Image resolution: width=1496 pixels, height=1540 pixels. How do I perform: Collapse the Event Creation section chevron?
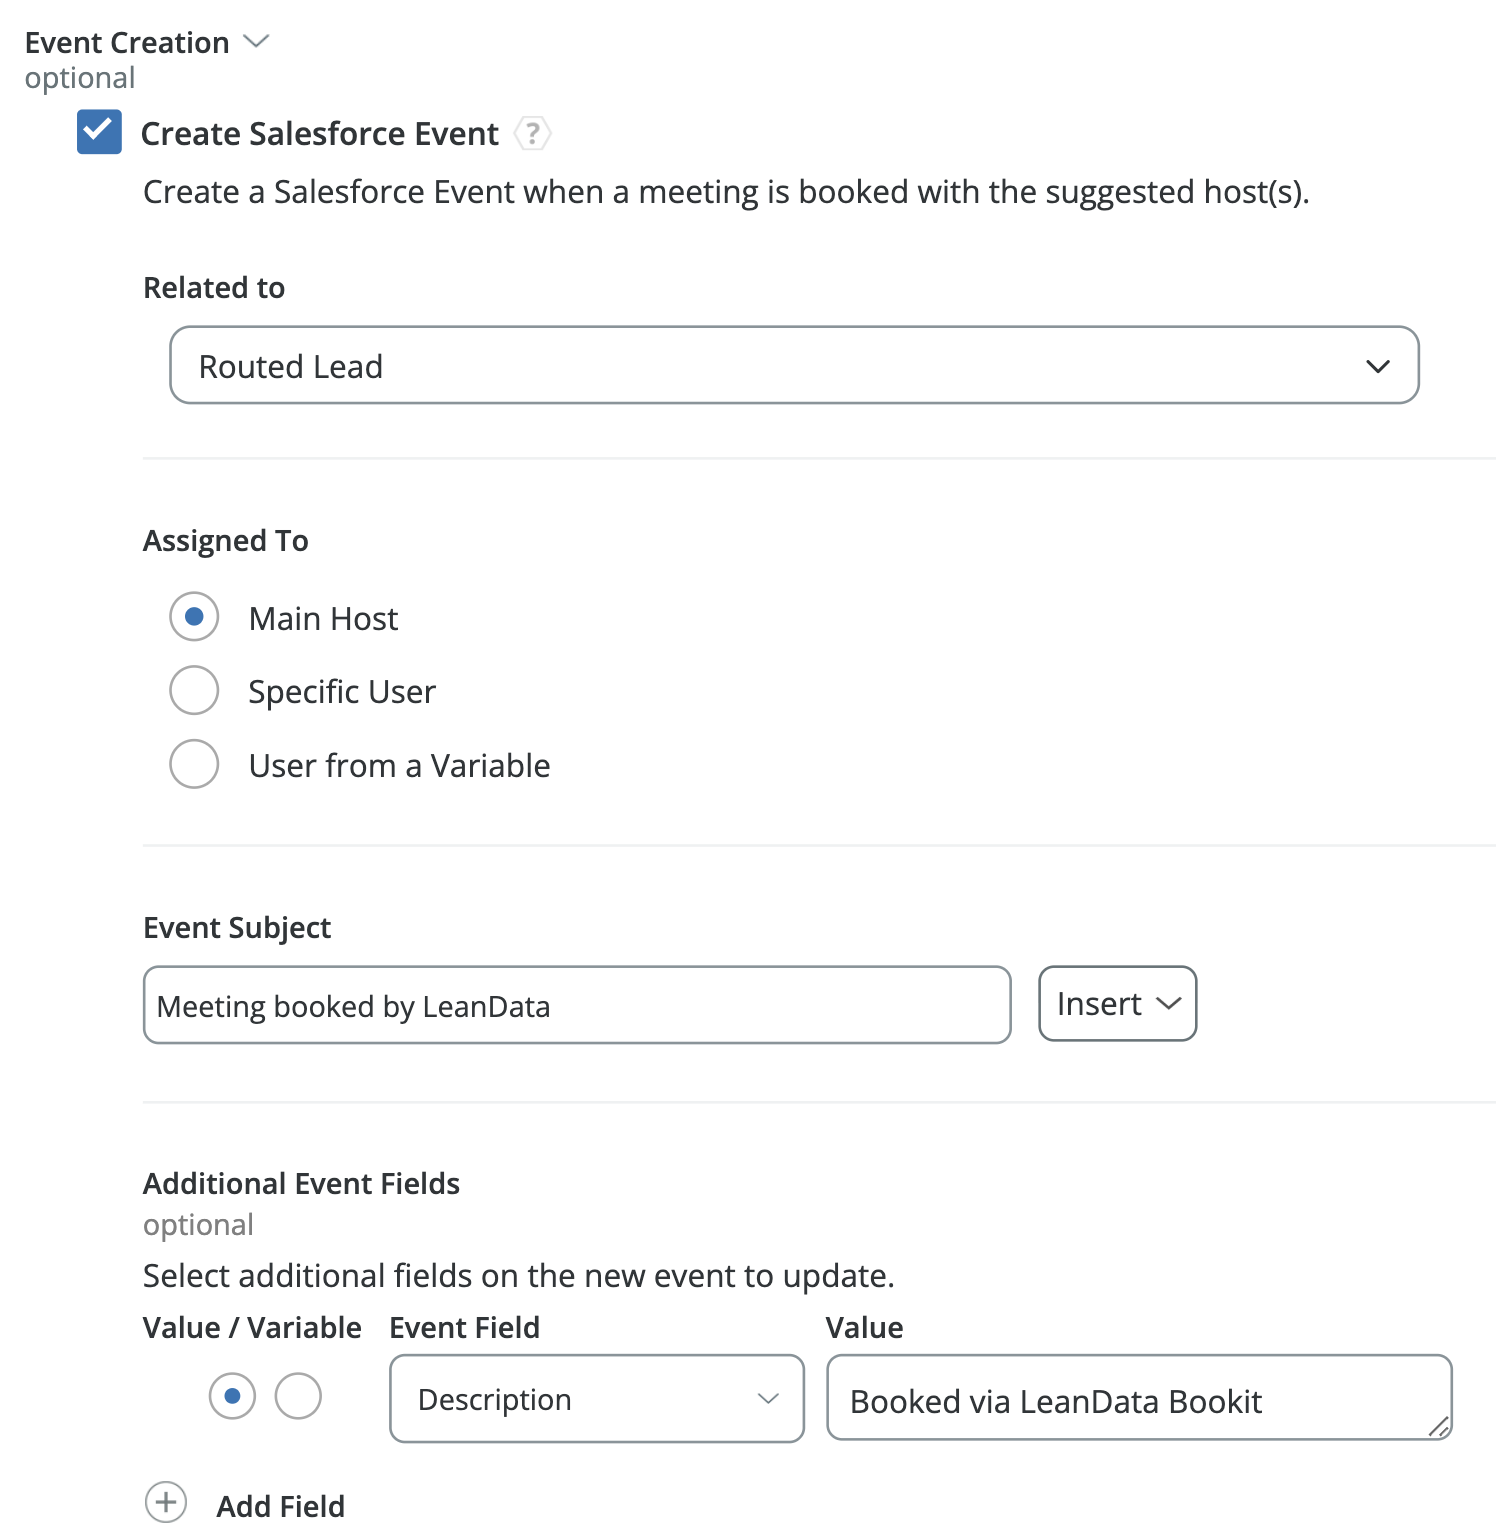[257, 41]
